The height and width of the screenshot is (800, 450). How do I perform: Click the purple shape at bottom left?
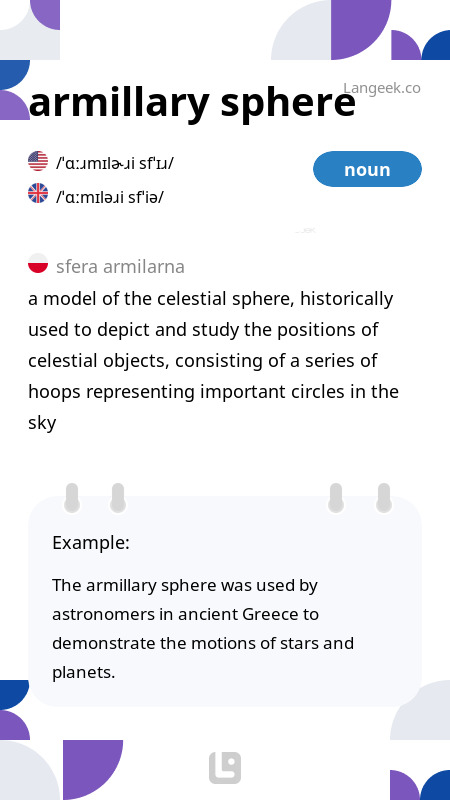[93, 770]
